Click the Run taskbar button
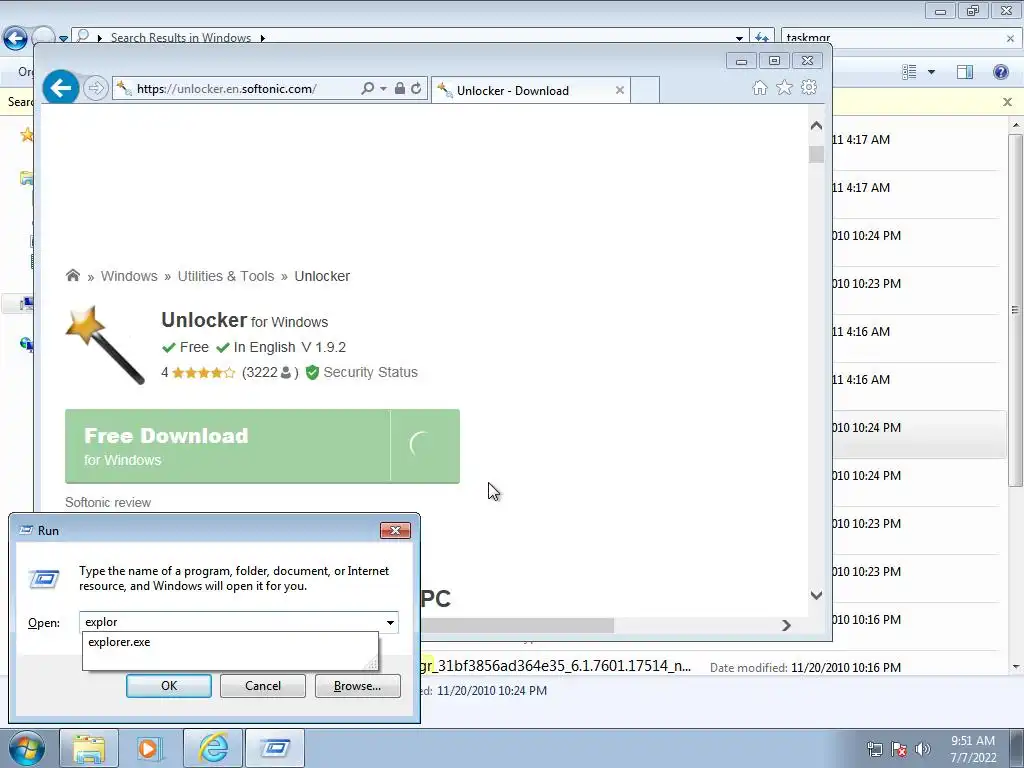 pos(275,748)
